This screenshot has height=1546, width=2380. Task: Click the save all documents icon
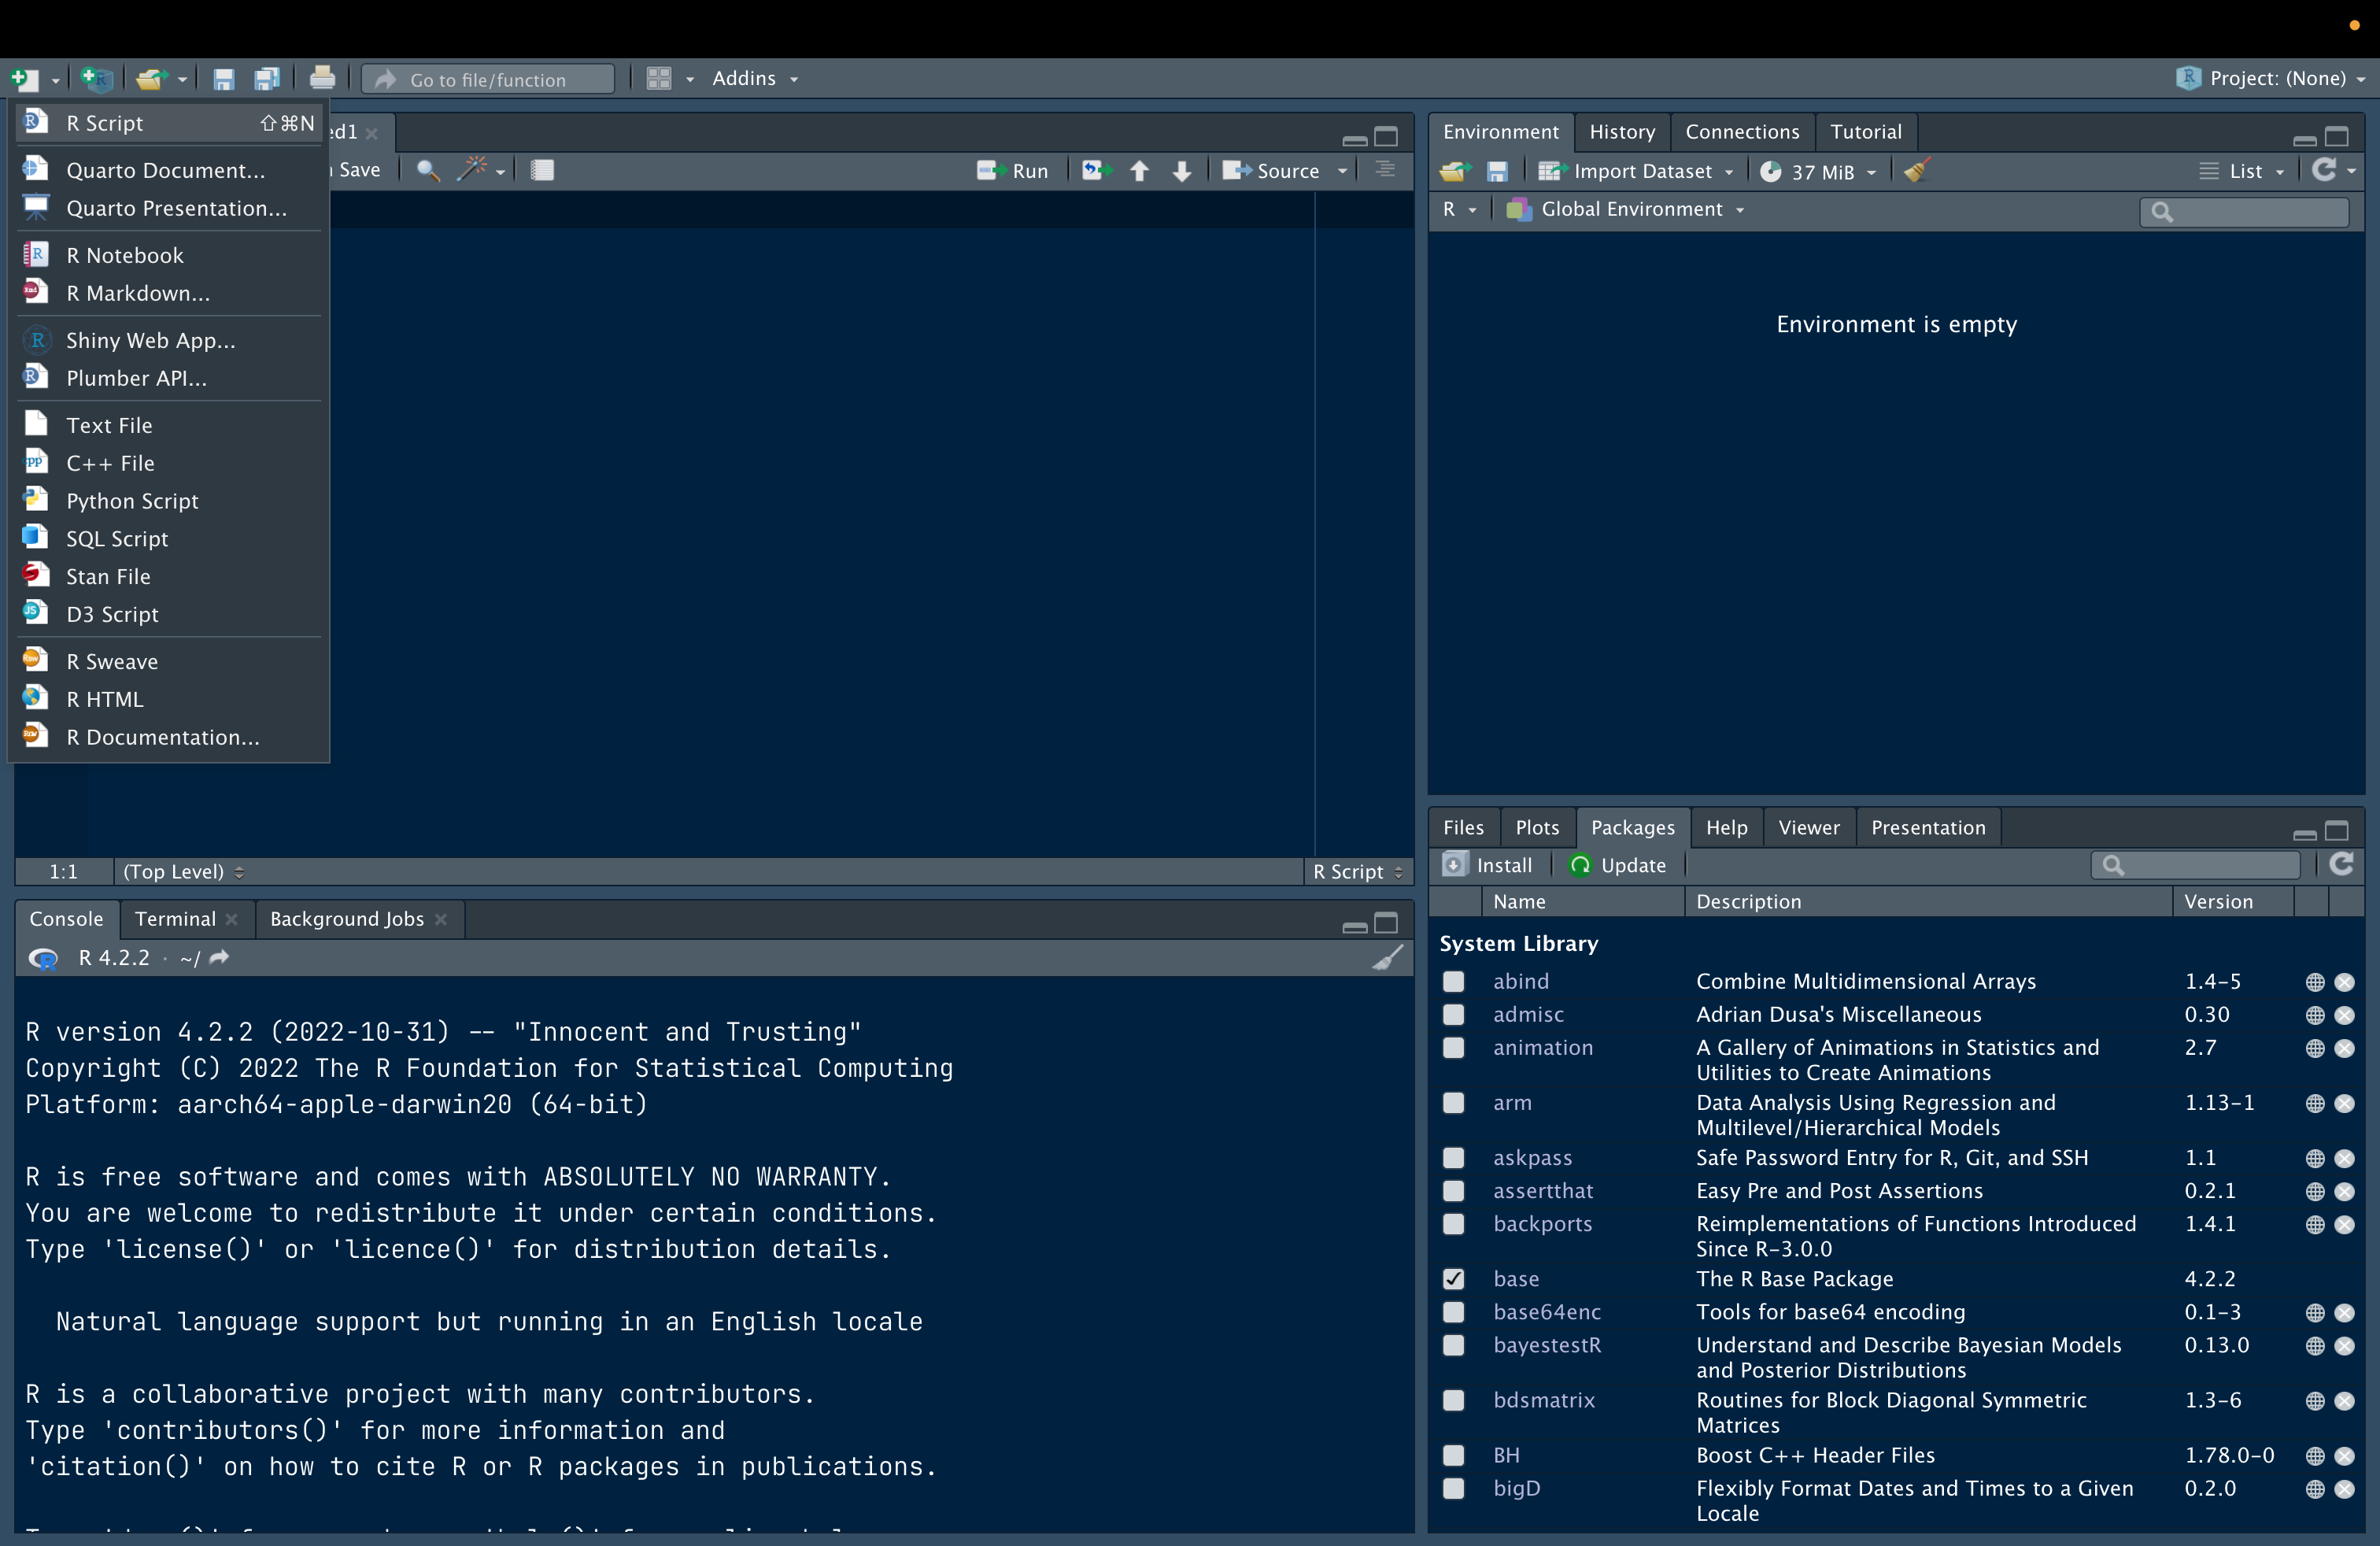click(267, 78)
